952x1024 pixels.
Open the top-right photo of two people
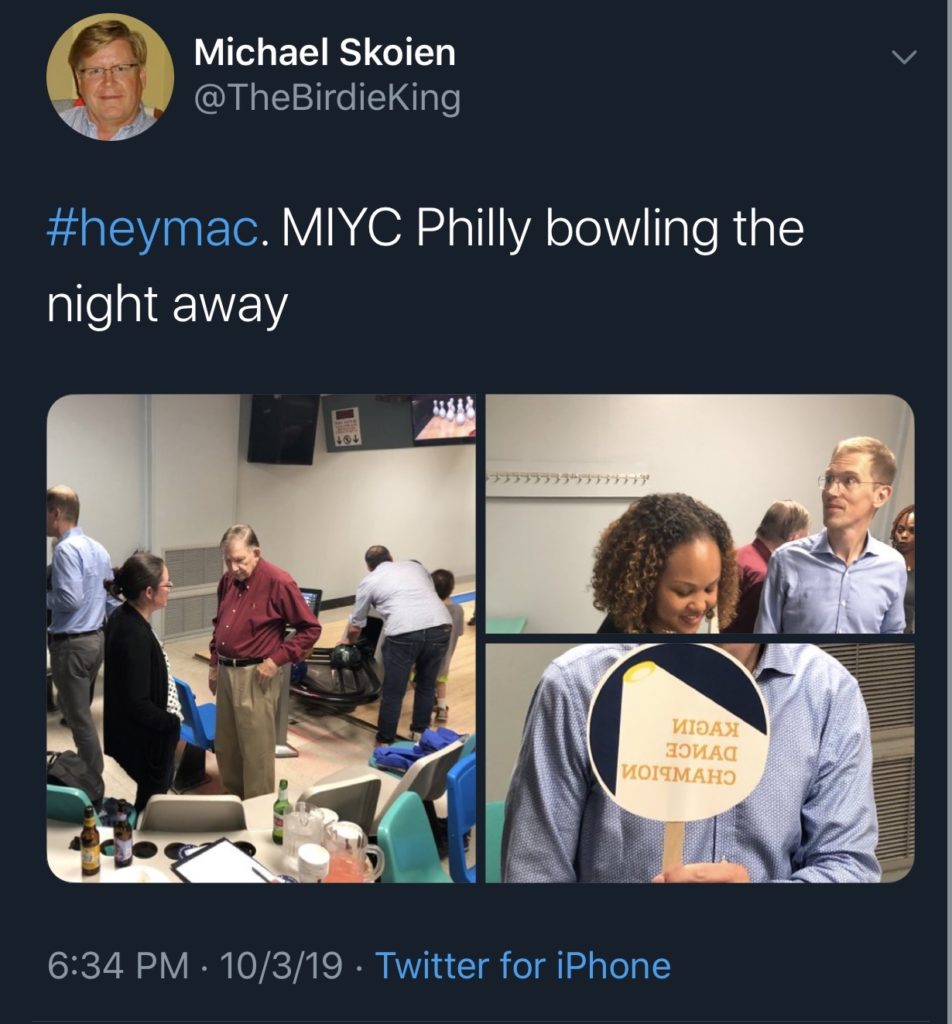[x=700, y=513]
